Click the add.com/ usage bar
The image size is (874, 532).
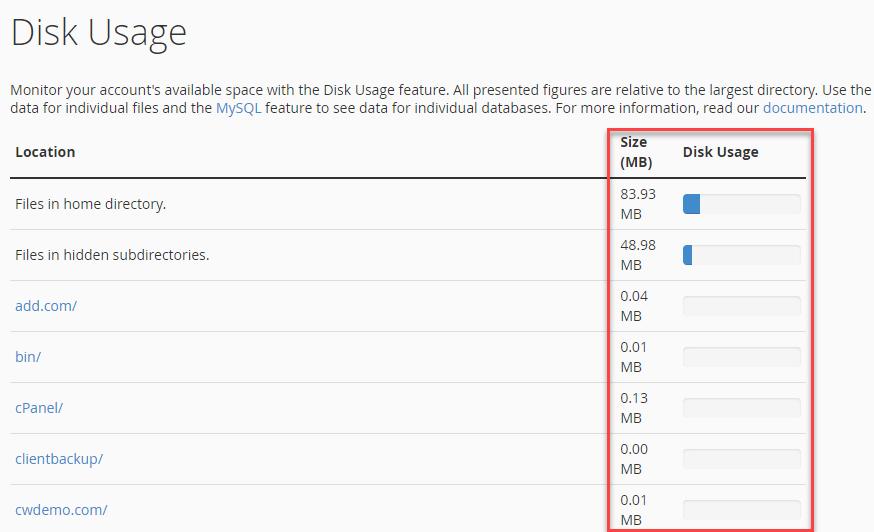click(x=741, y=306)
